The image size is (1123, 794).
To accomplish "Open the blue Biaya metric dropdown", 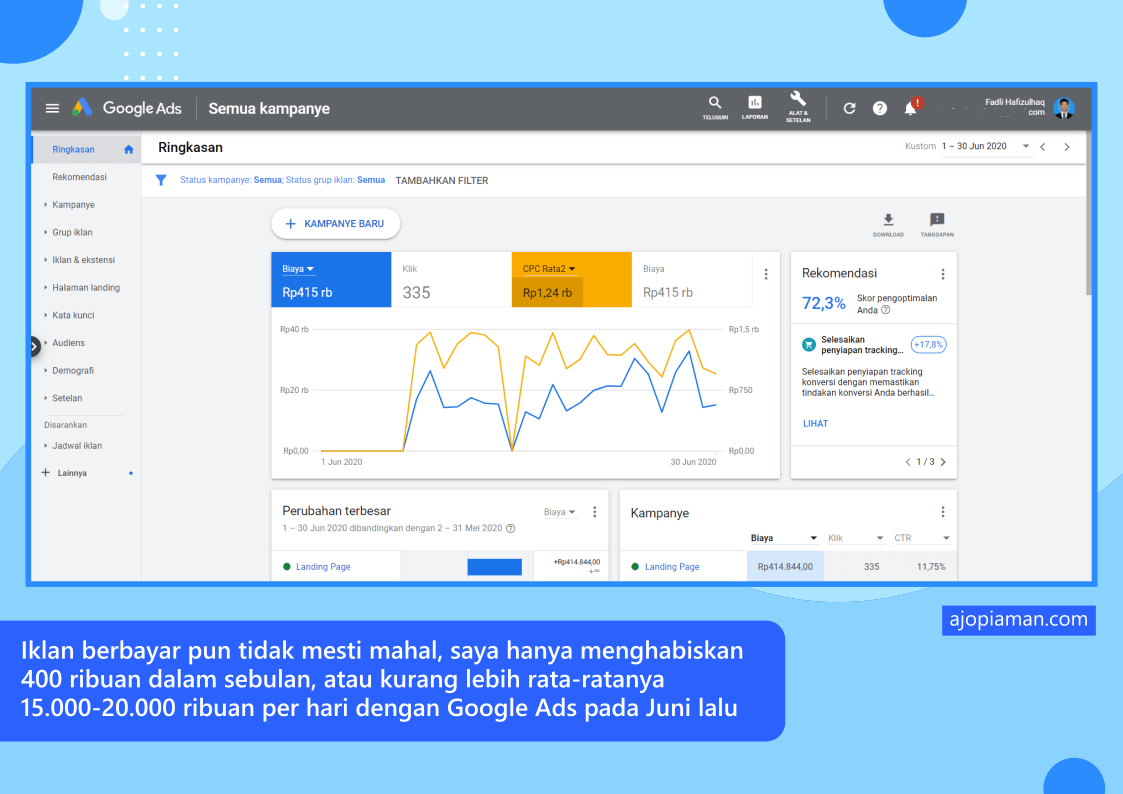I will pos(298,269).
